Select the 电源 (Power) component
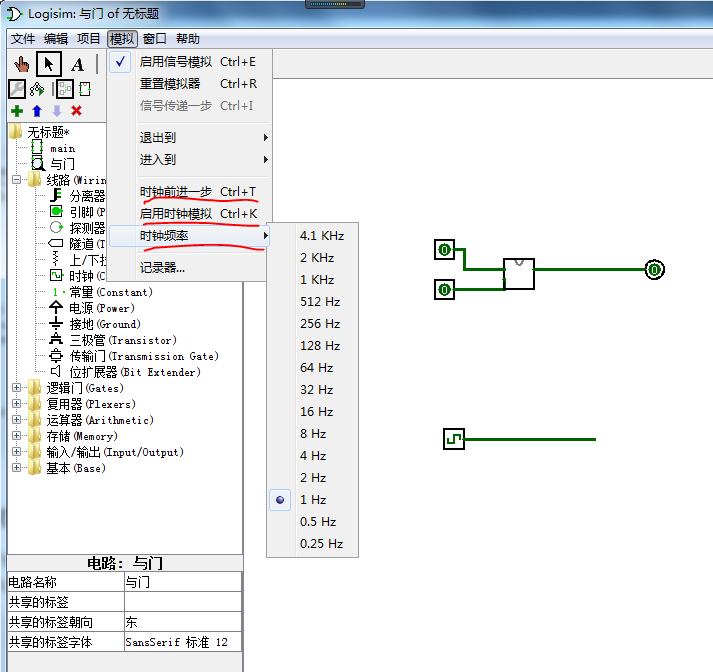The image size is (713, 672). [x=92, y=308]
